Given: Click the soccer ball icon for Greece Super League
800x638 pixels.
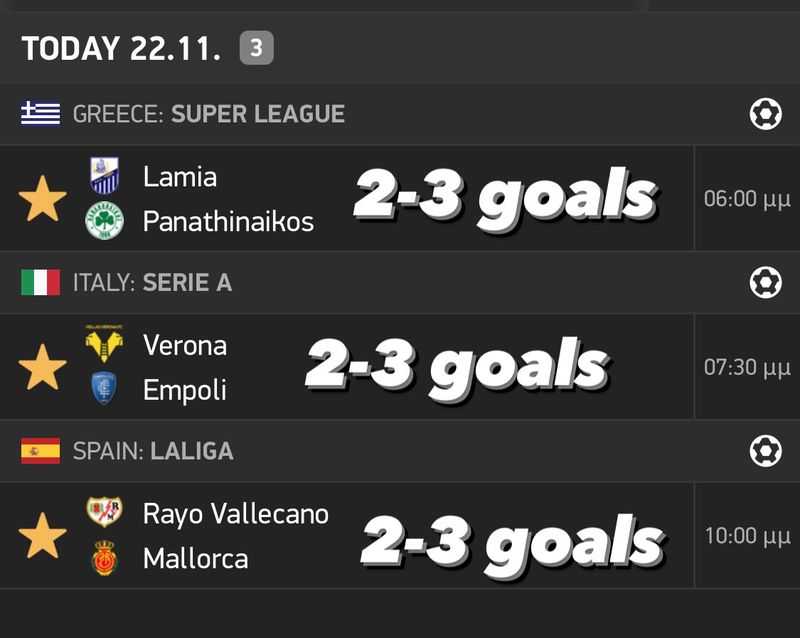Looking at the screenshot, I should pos(765,114).
